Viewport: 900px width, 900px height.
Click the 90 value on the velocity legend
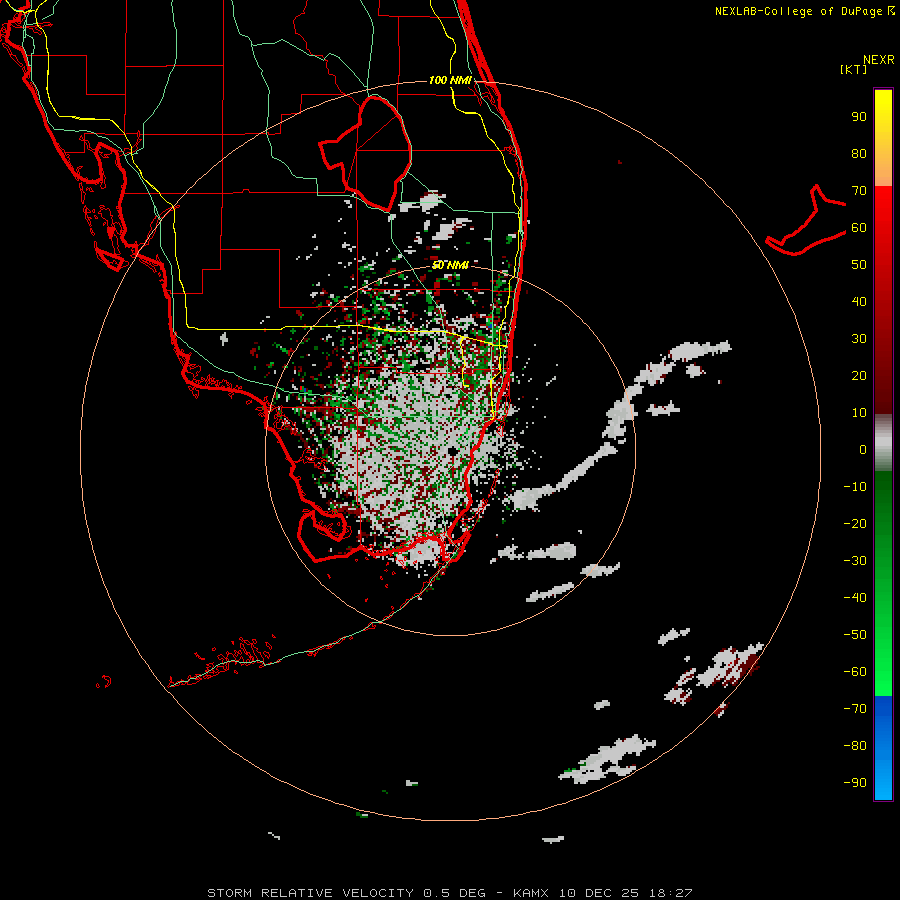[859, 117]
